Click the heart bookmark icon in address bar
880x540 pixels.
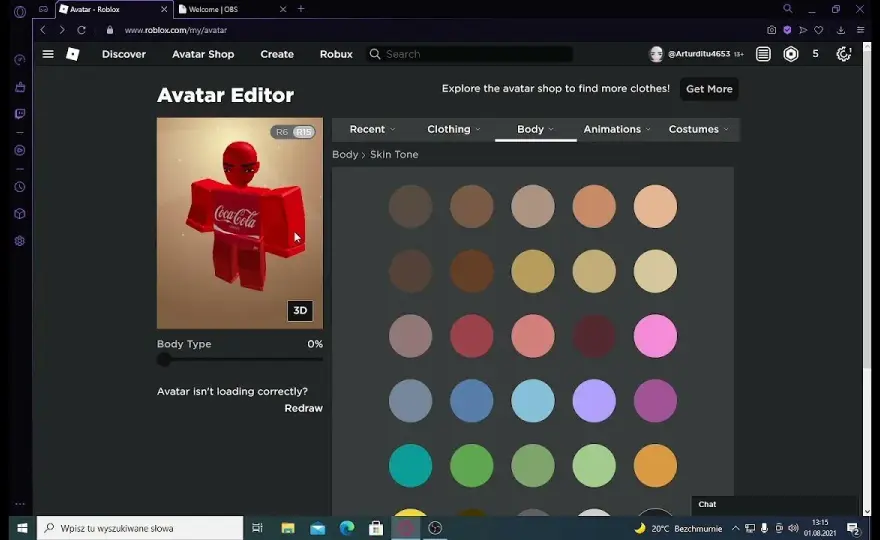[x=819, y=30]
